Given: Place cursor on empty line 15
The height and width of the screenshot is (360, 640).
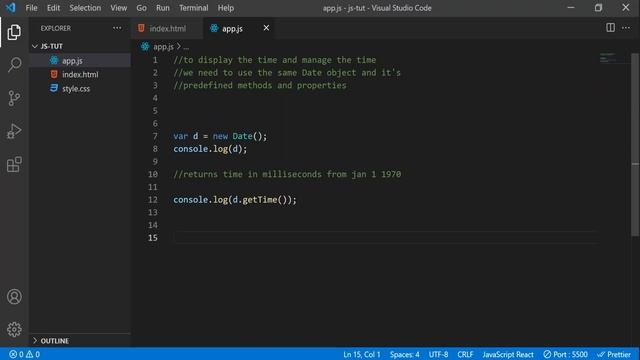Looking at the screenshot, I should [386, 238].
